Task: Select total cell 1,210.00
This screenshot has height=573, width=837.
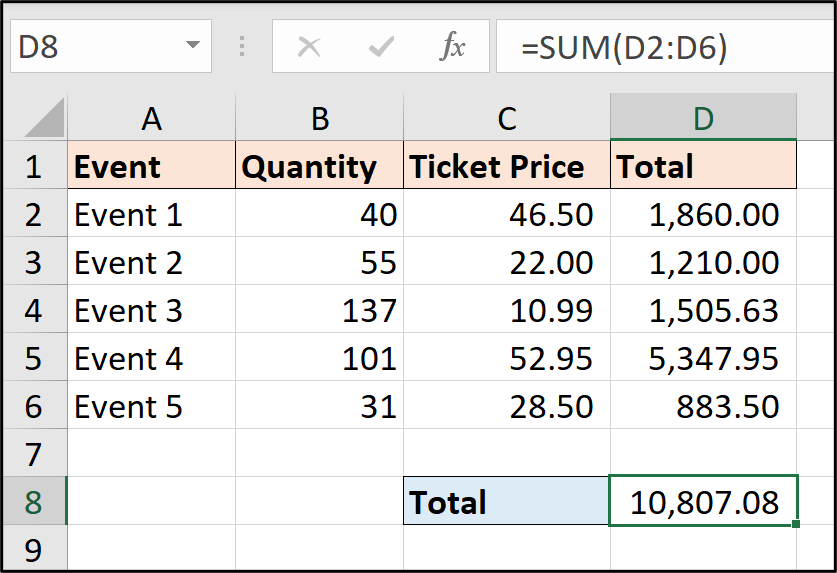Action: (x=703, y=261)
